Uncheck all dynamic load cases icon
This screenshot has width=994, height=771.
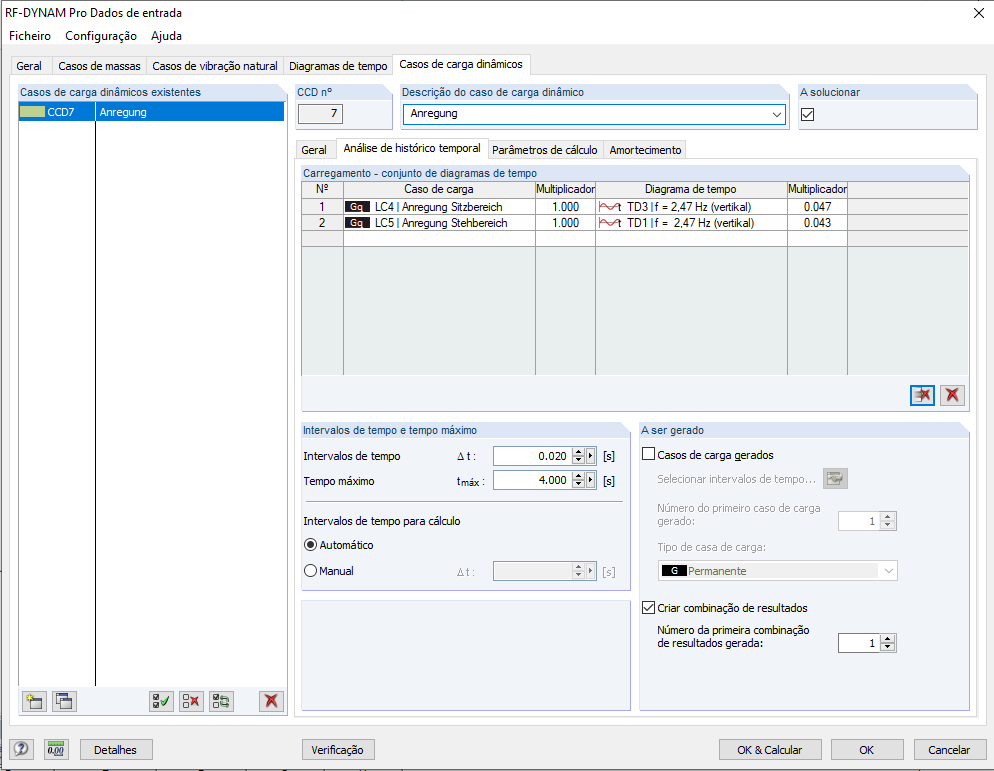[x=191, y=701]
